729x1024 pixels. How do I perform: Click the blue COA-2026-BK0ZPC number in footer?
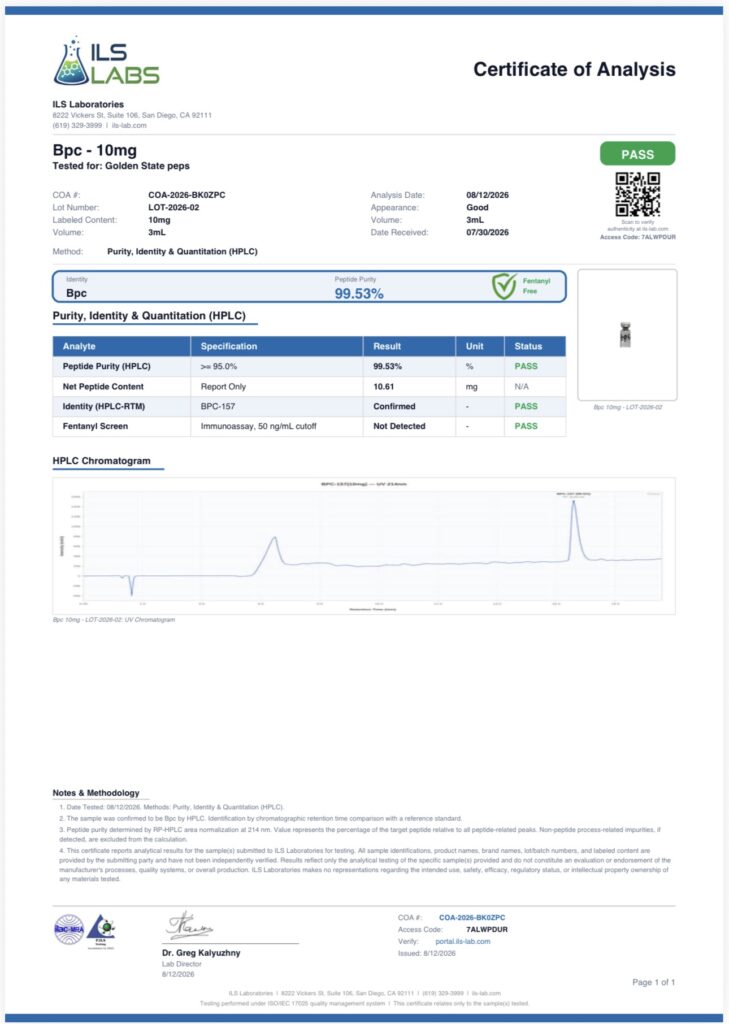pyautogui.click(x=472, y=918)
